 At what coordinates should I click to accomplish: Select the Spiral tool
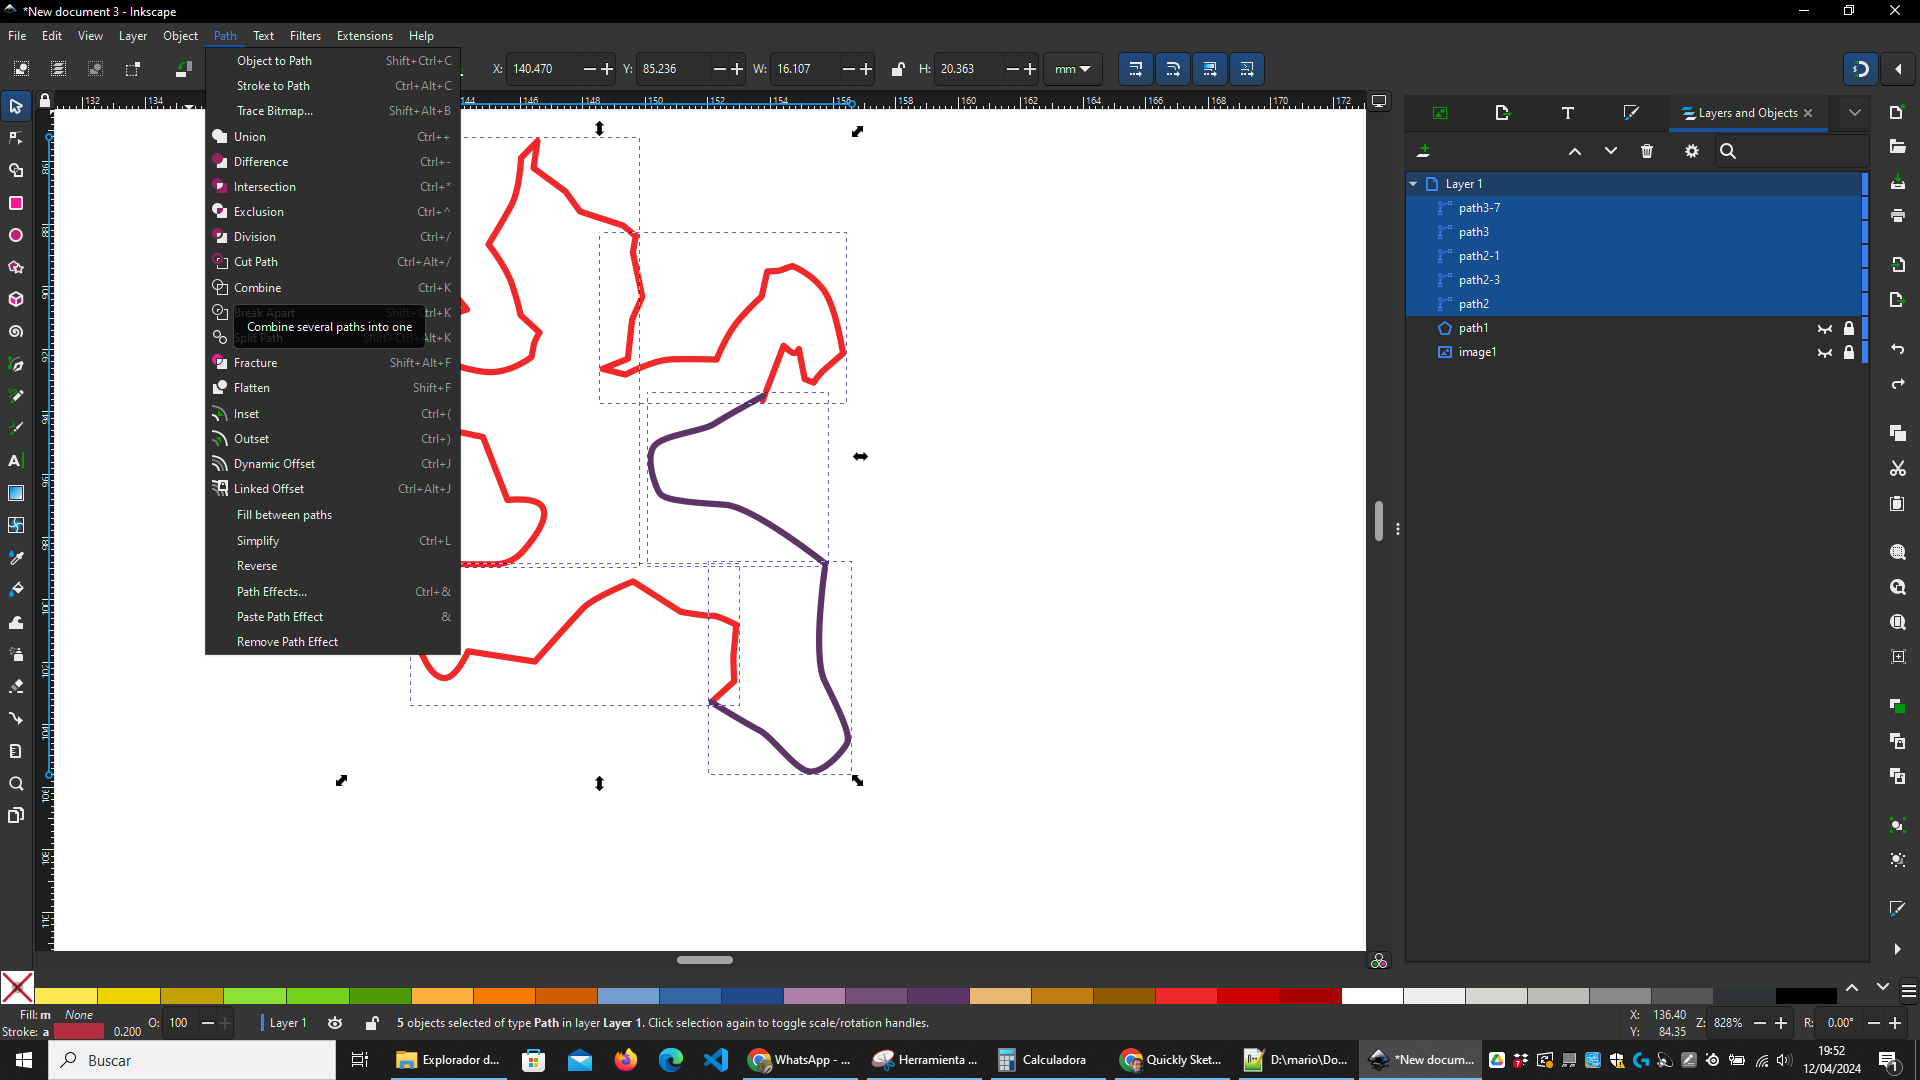[x=16, y=331]
